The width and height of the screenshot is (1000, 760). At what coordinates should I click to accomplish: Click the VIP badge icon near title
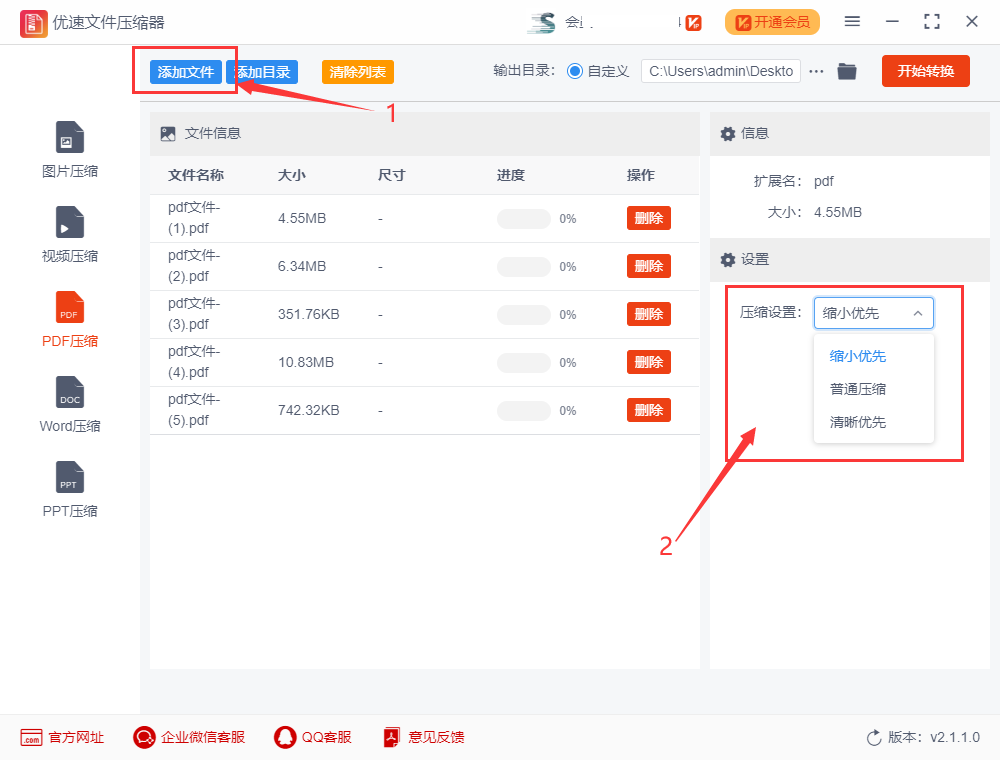pos(693,23)
